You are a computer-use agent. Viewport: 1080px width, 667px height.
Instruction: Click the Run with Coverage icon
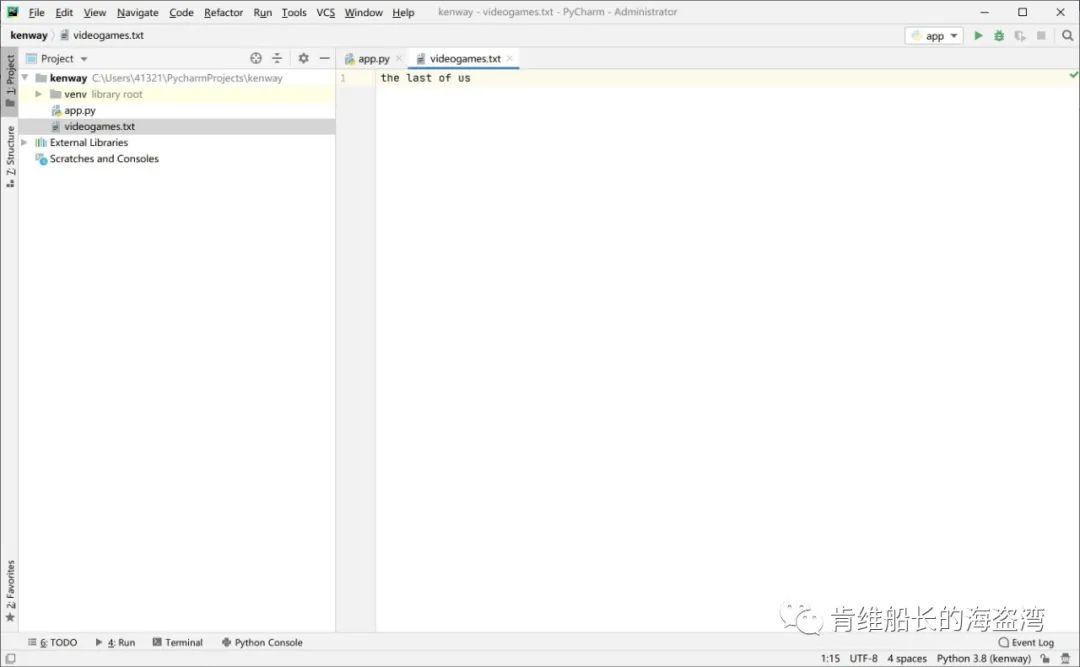point(1020,35)
